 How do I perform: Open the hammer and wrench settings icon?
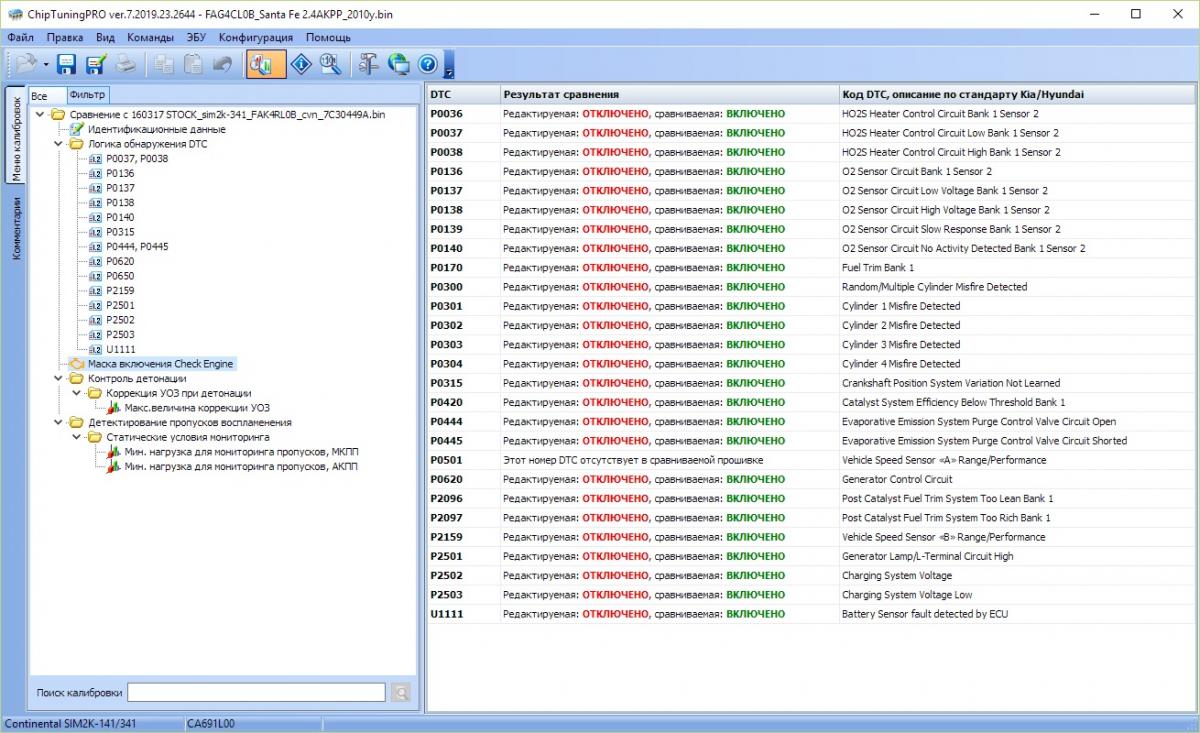[369, 64]
